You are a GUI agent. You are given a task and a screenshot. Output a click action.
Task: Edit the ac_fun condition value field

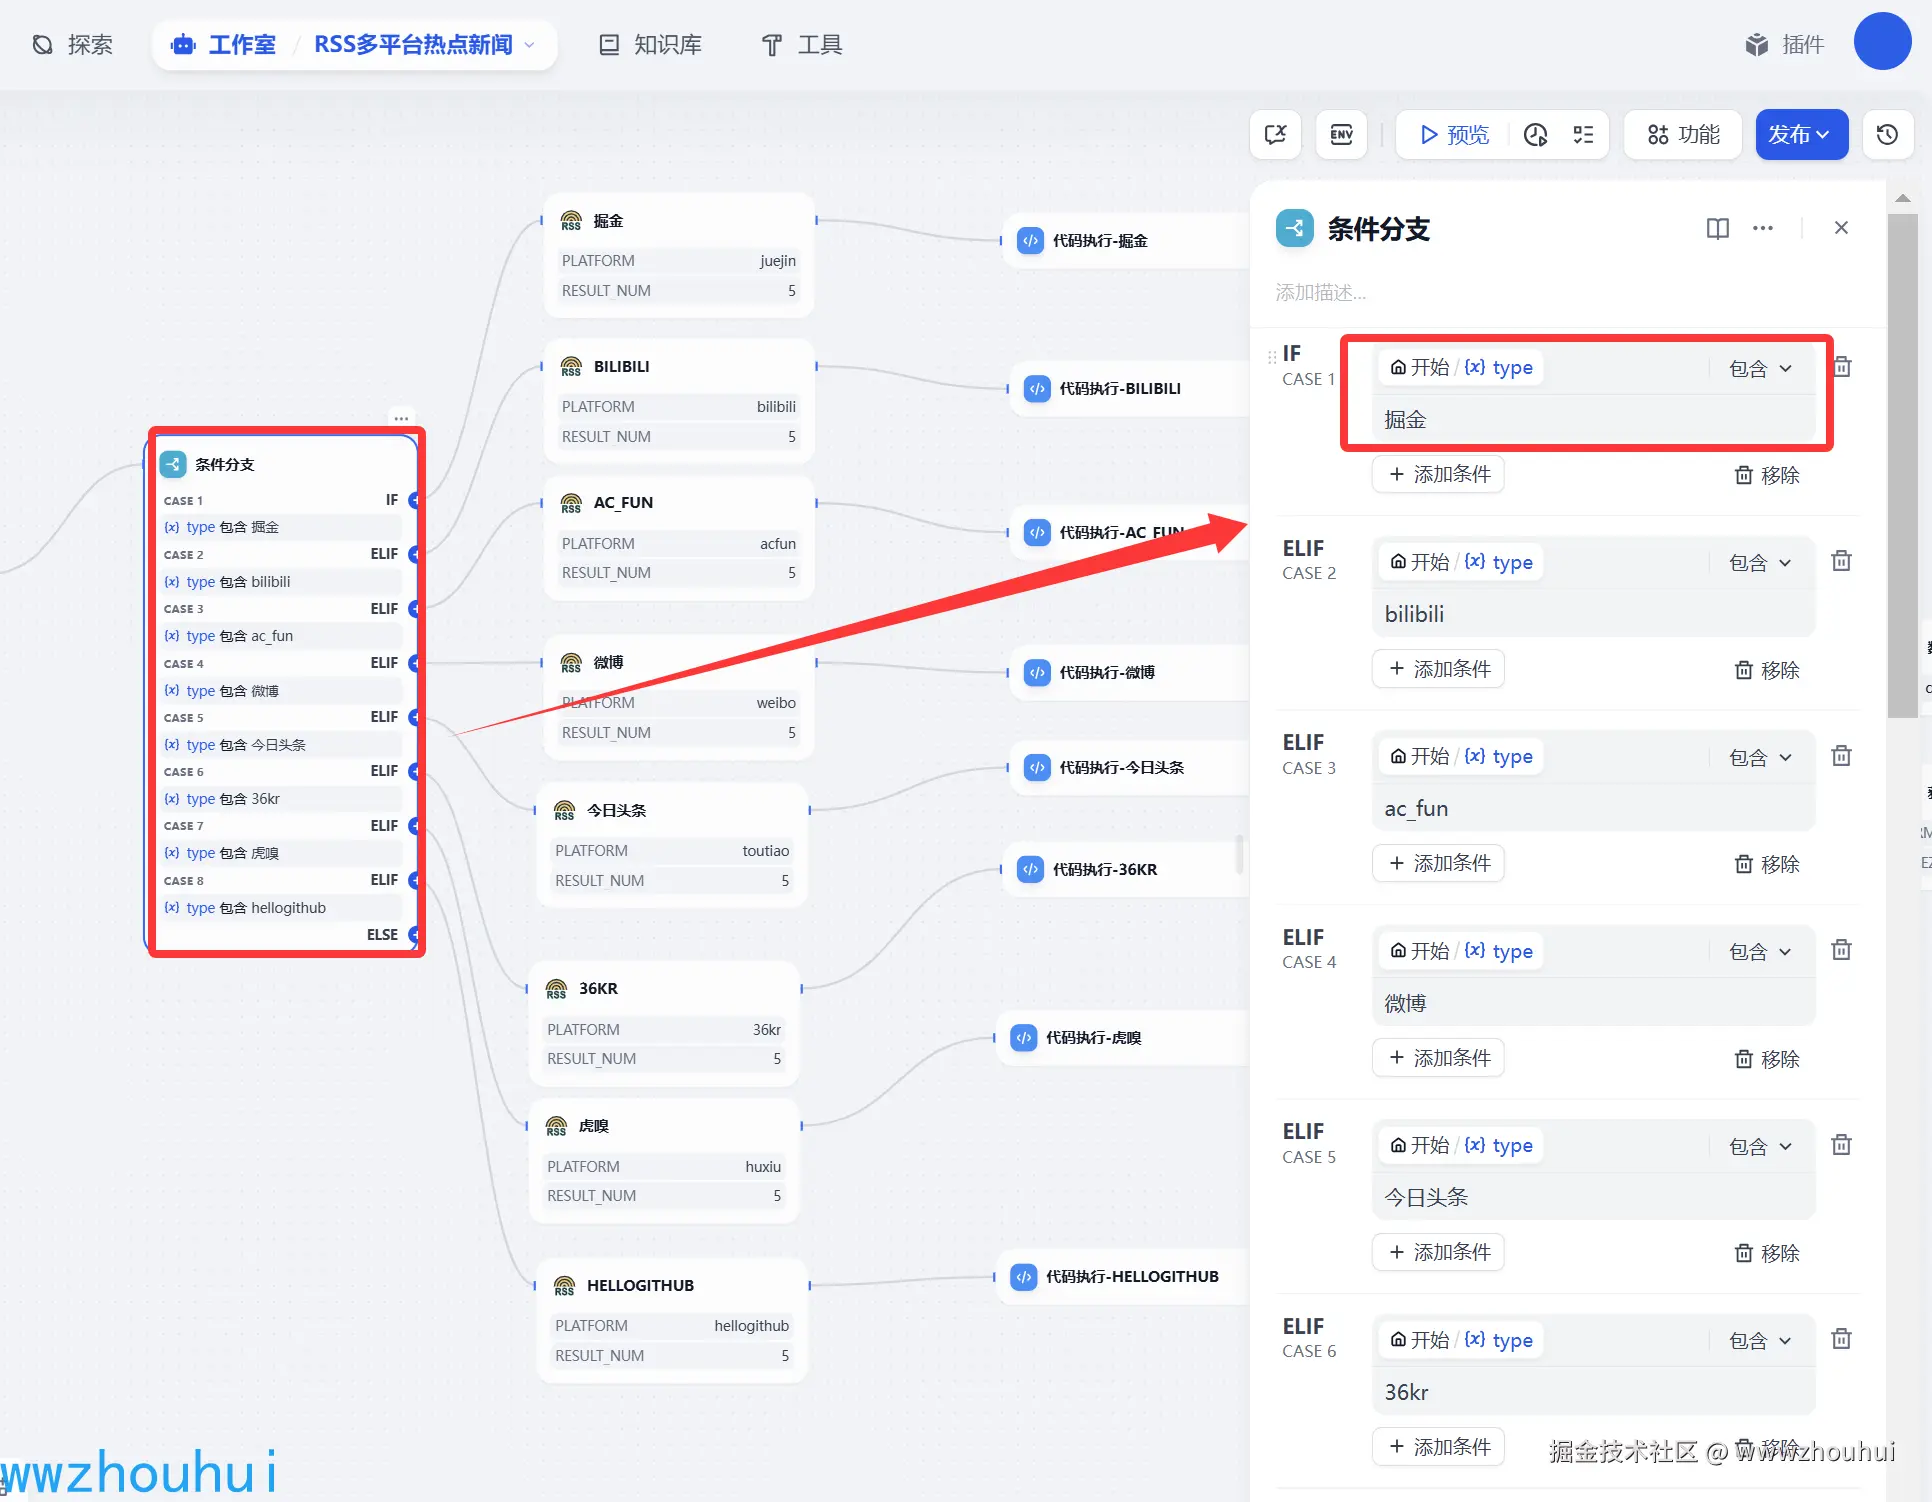pyautogui.click(x=1594, y=809)
